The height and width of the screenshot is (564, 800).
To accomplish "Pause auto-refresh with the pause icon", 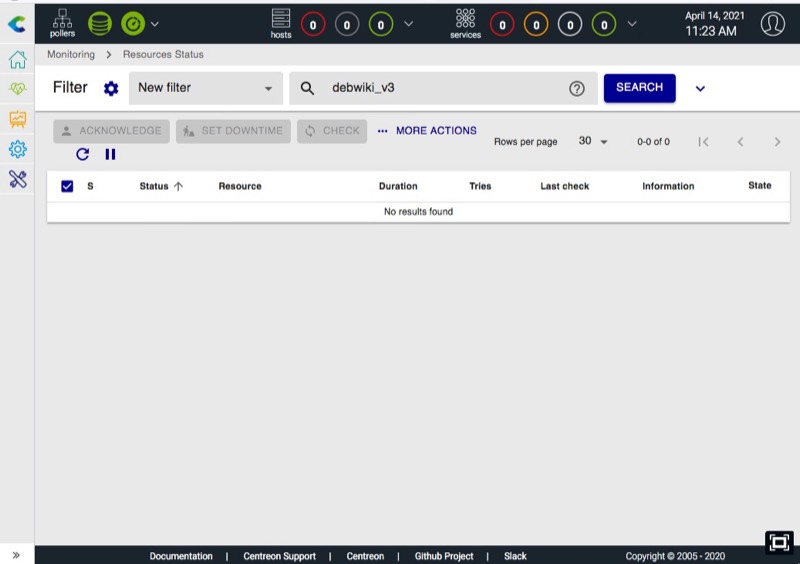I will (110, 154).
